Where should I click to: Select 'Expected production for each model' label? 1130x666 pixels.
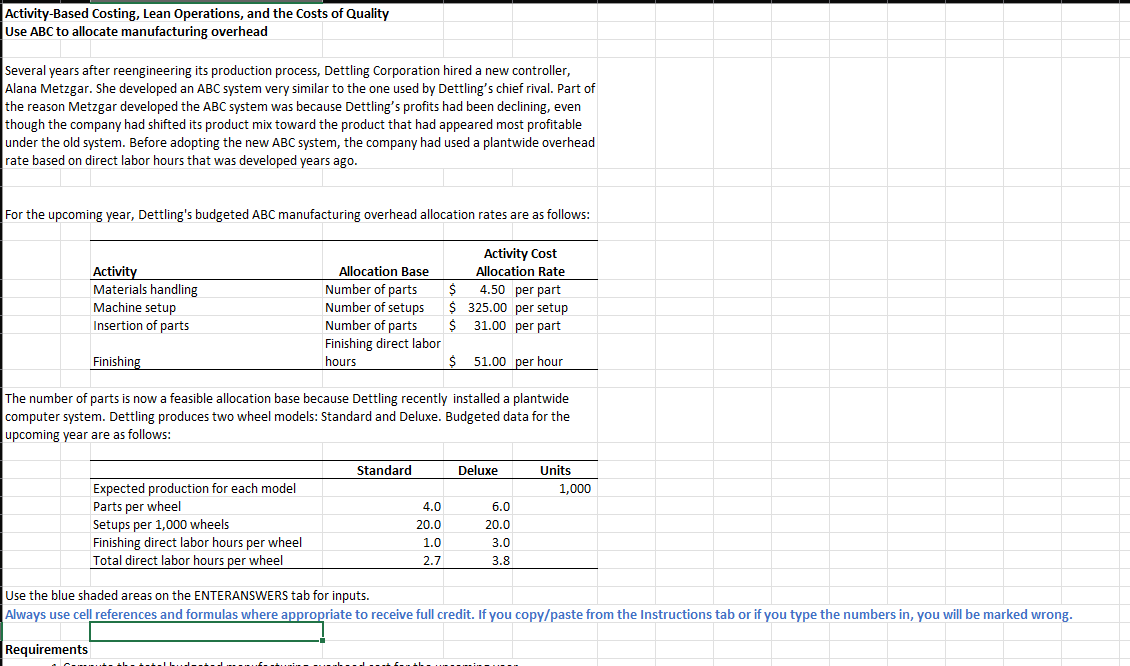pyautogui.click(x=195, y=489)
